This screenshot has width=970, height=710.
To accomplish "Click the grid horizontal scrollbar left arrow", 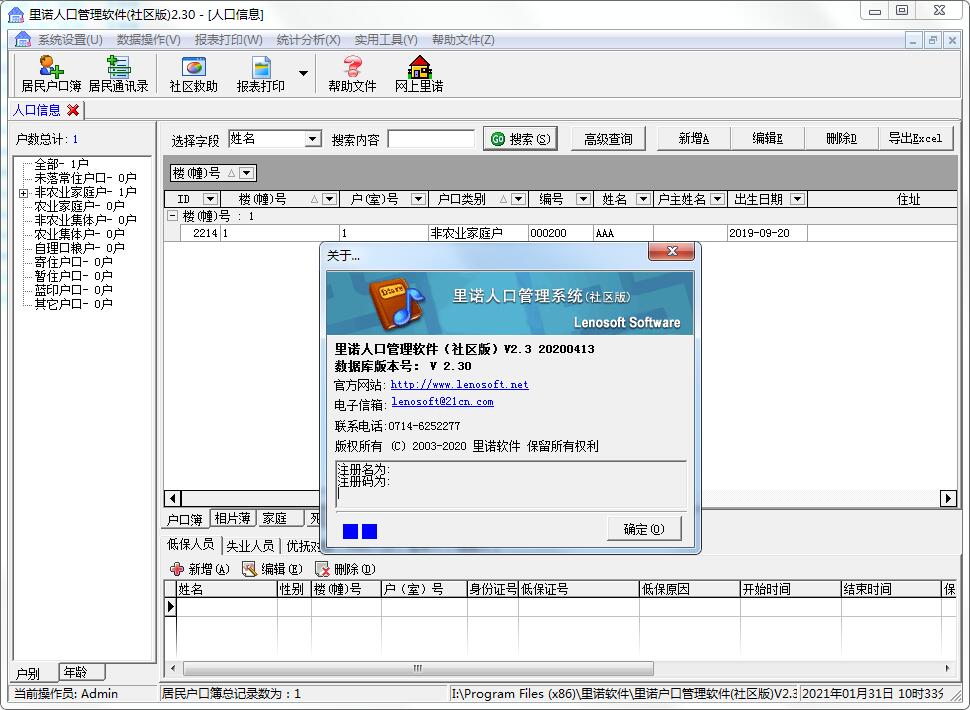I will (173, 498).
